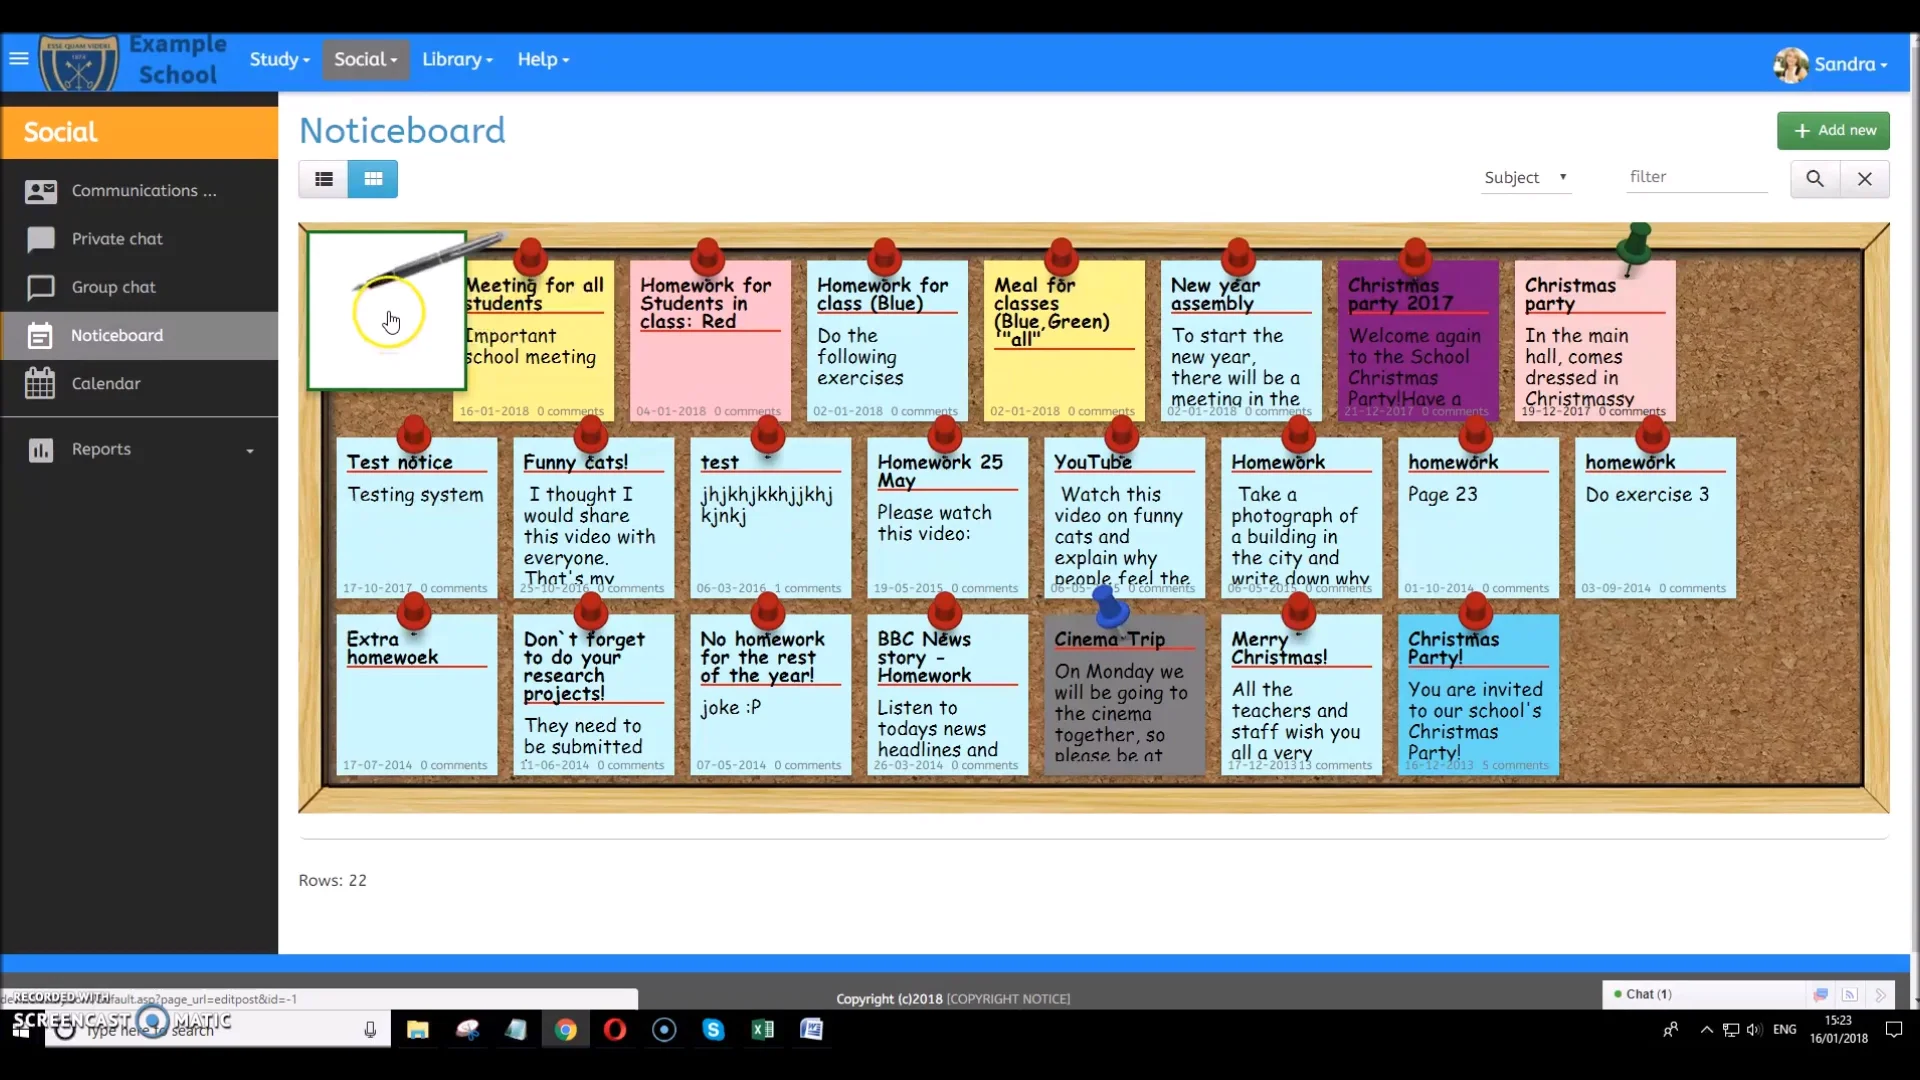Open the Calendar from the sidebar
Viewport: 1920px width, 1080px height.
tap(40, 383)
